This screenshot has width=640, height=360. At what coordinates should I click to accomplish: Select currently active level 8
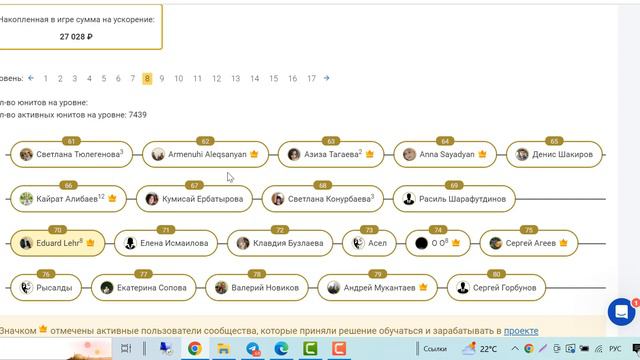(x=147, y=78)
